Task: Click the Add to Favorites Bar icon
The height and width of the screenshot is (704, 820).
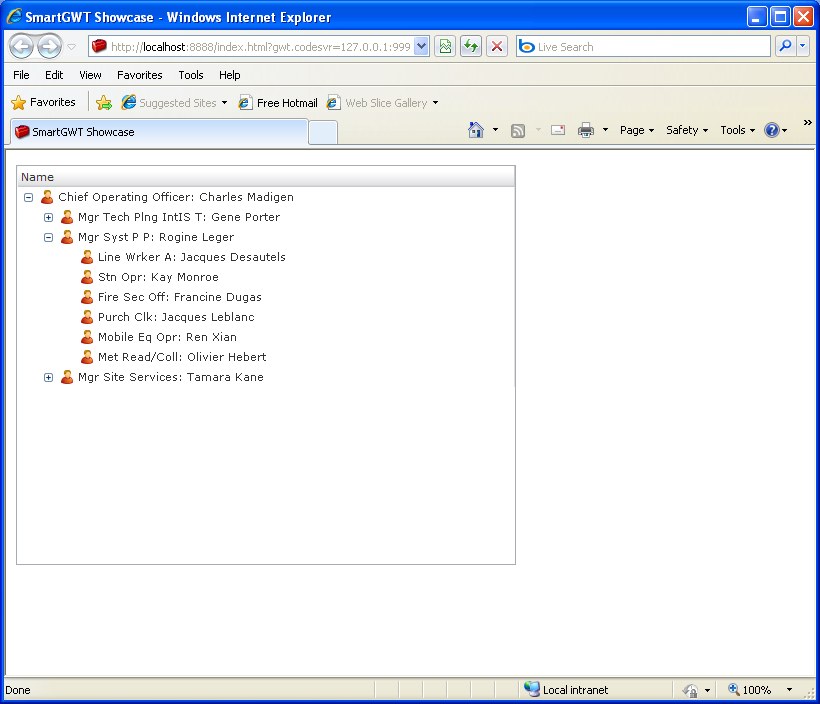Action: tap(104, 103)
